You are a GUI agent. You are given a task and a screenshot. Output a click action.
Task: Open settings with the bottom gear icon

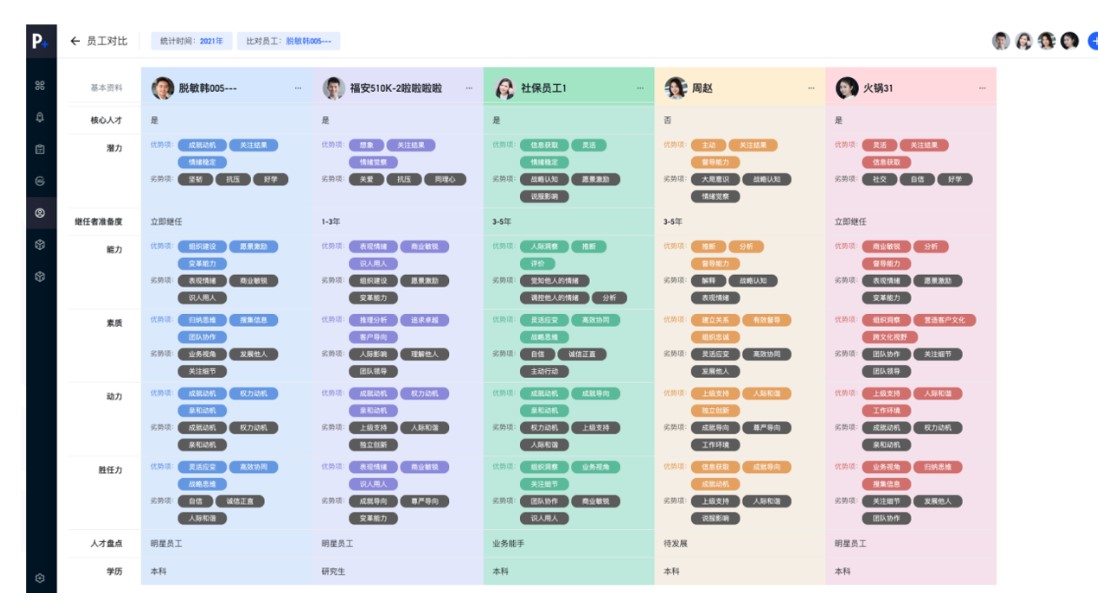(40, 578)
